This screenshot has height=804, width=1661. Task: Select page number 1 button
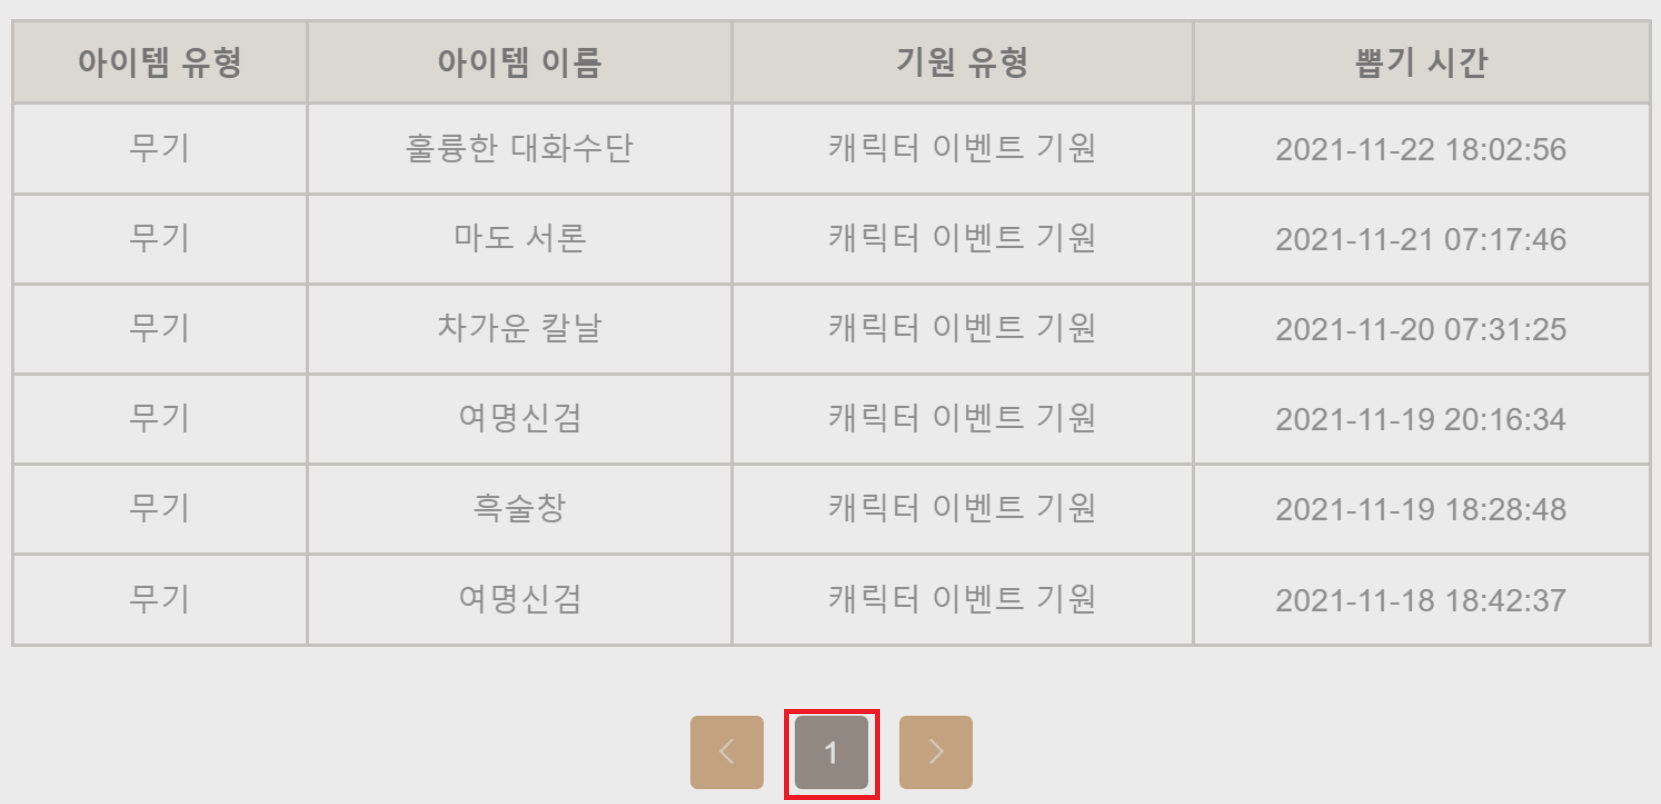tap(828, 751)
